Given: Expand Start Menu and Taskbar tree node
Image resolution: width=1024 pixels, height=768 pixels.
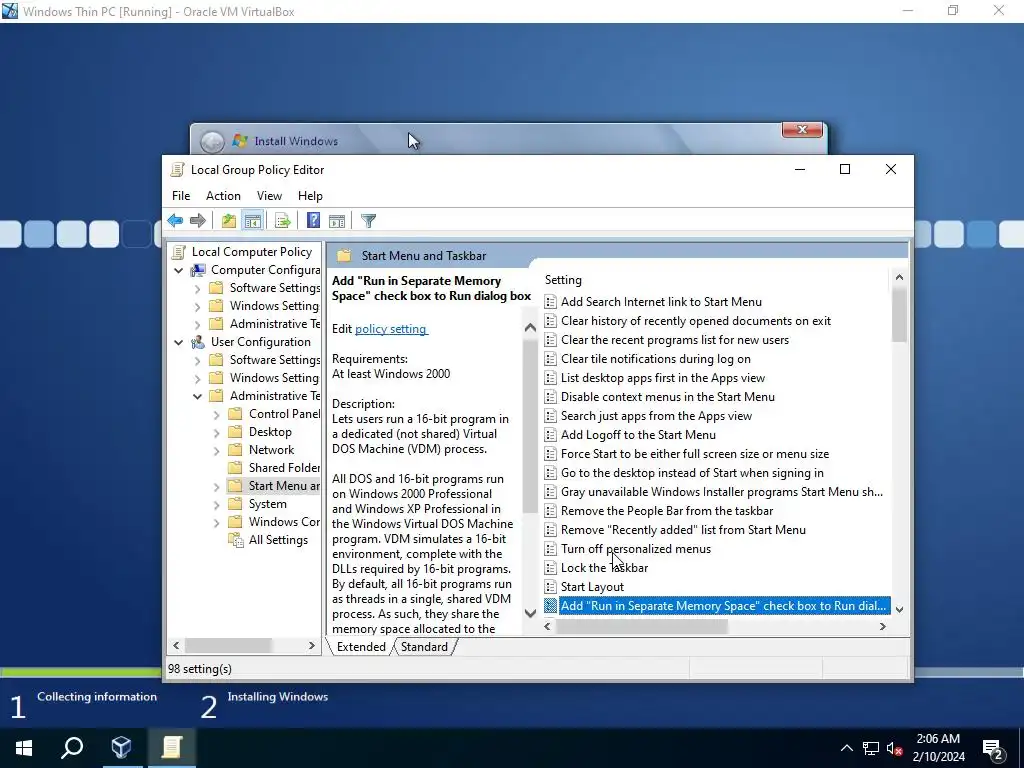Looking at the screenshot, I should 216,486.
